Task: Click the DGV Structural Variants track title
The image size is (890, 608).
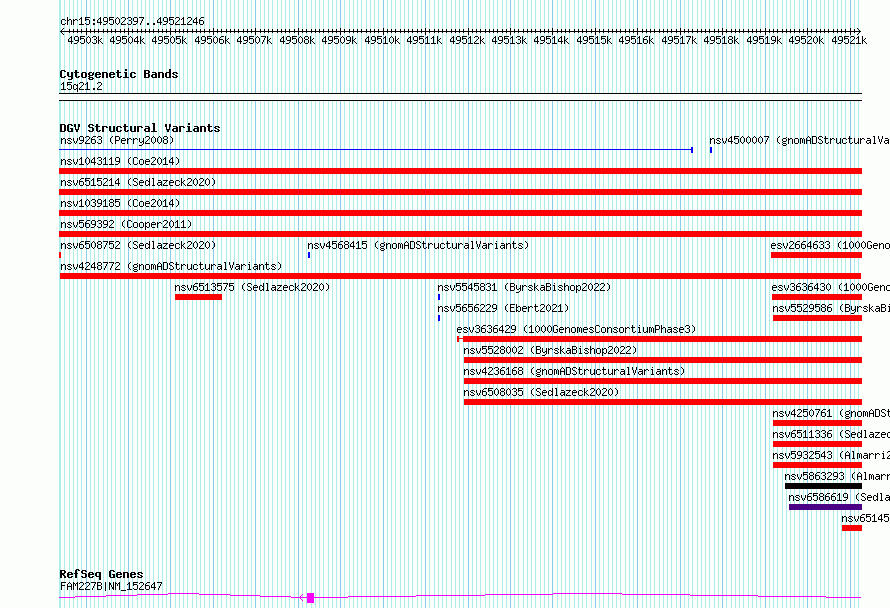Action: [x=140, y=128]
